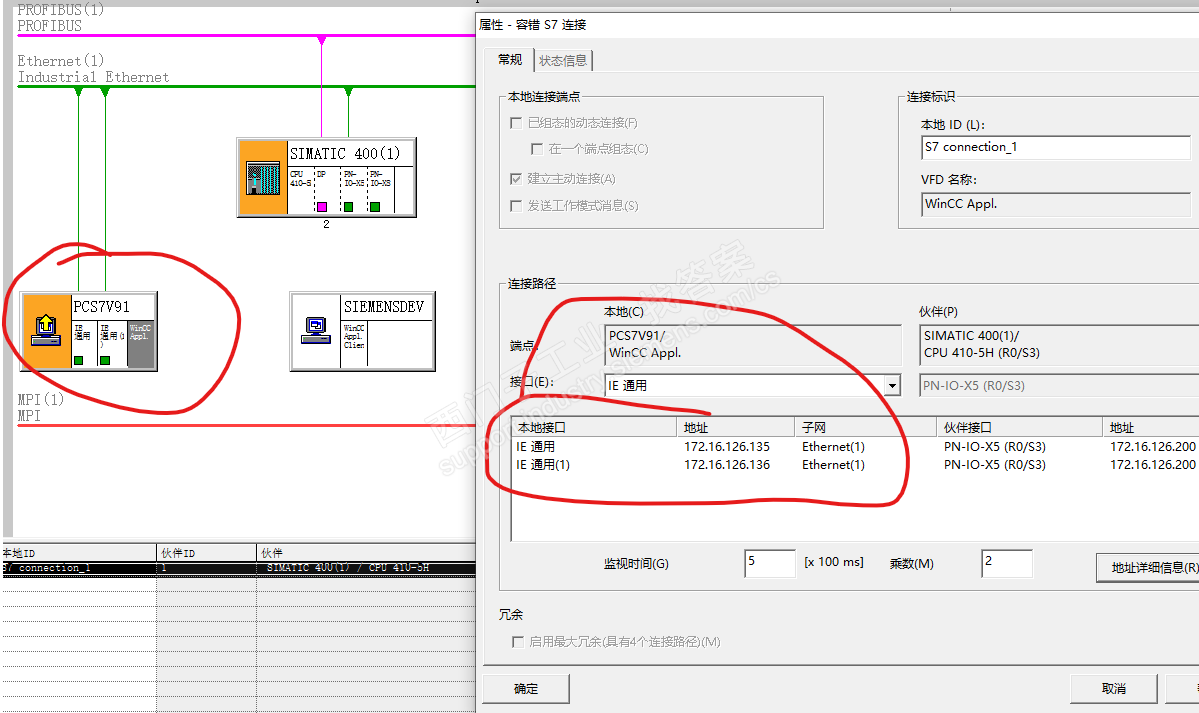Toggle 已组态的动态连接(F) checkbox

click(516, 123)
